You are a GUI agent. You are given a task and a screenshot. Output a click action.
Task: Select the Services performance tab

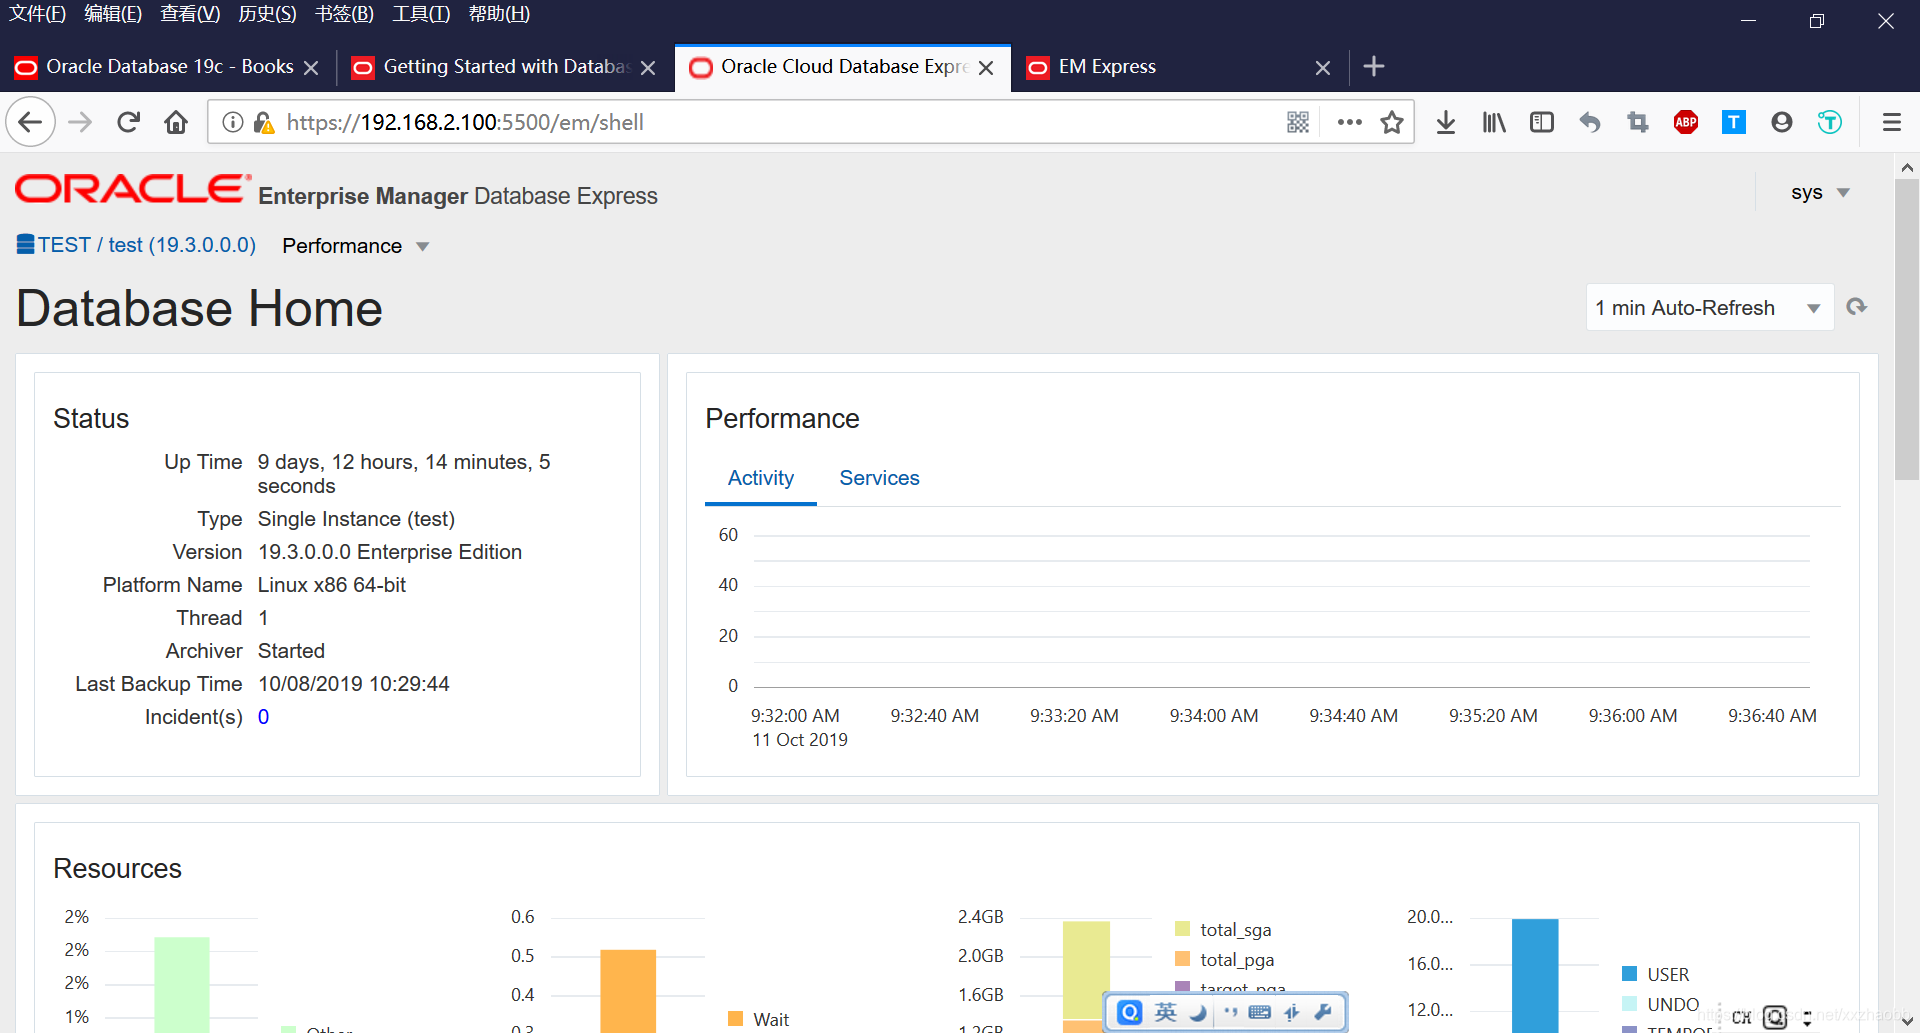[879, 478]
